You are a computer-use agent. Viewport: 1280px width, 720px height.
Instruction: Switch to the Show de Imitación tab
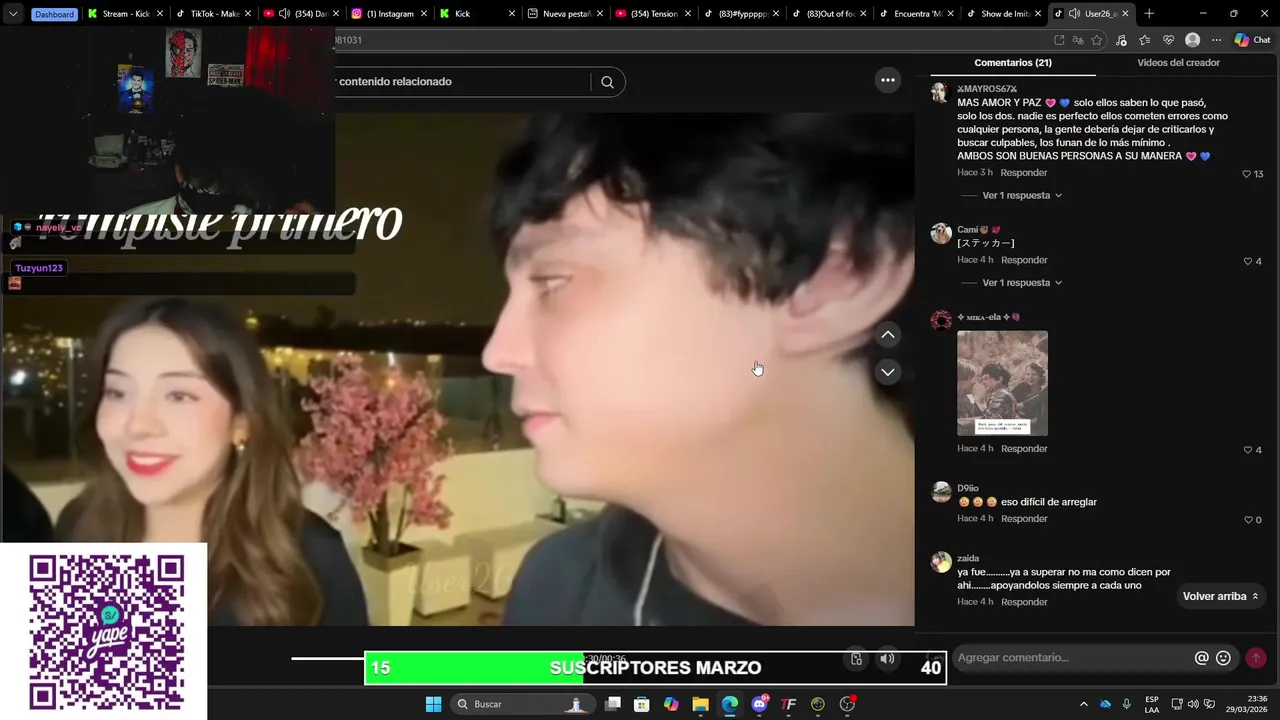[1005, 14]
